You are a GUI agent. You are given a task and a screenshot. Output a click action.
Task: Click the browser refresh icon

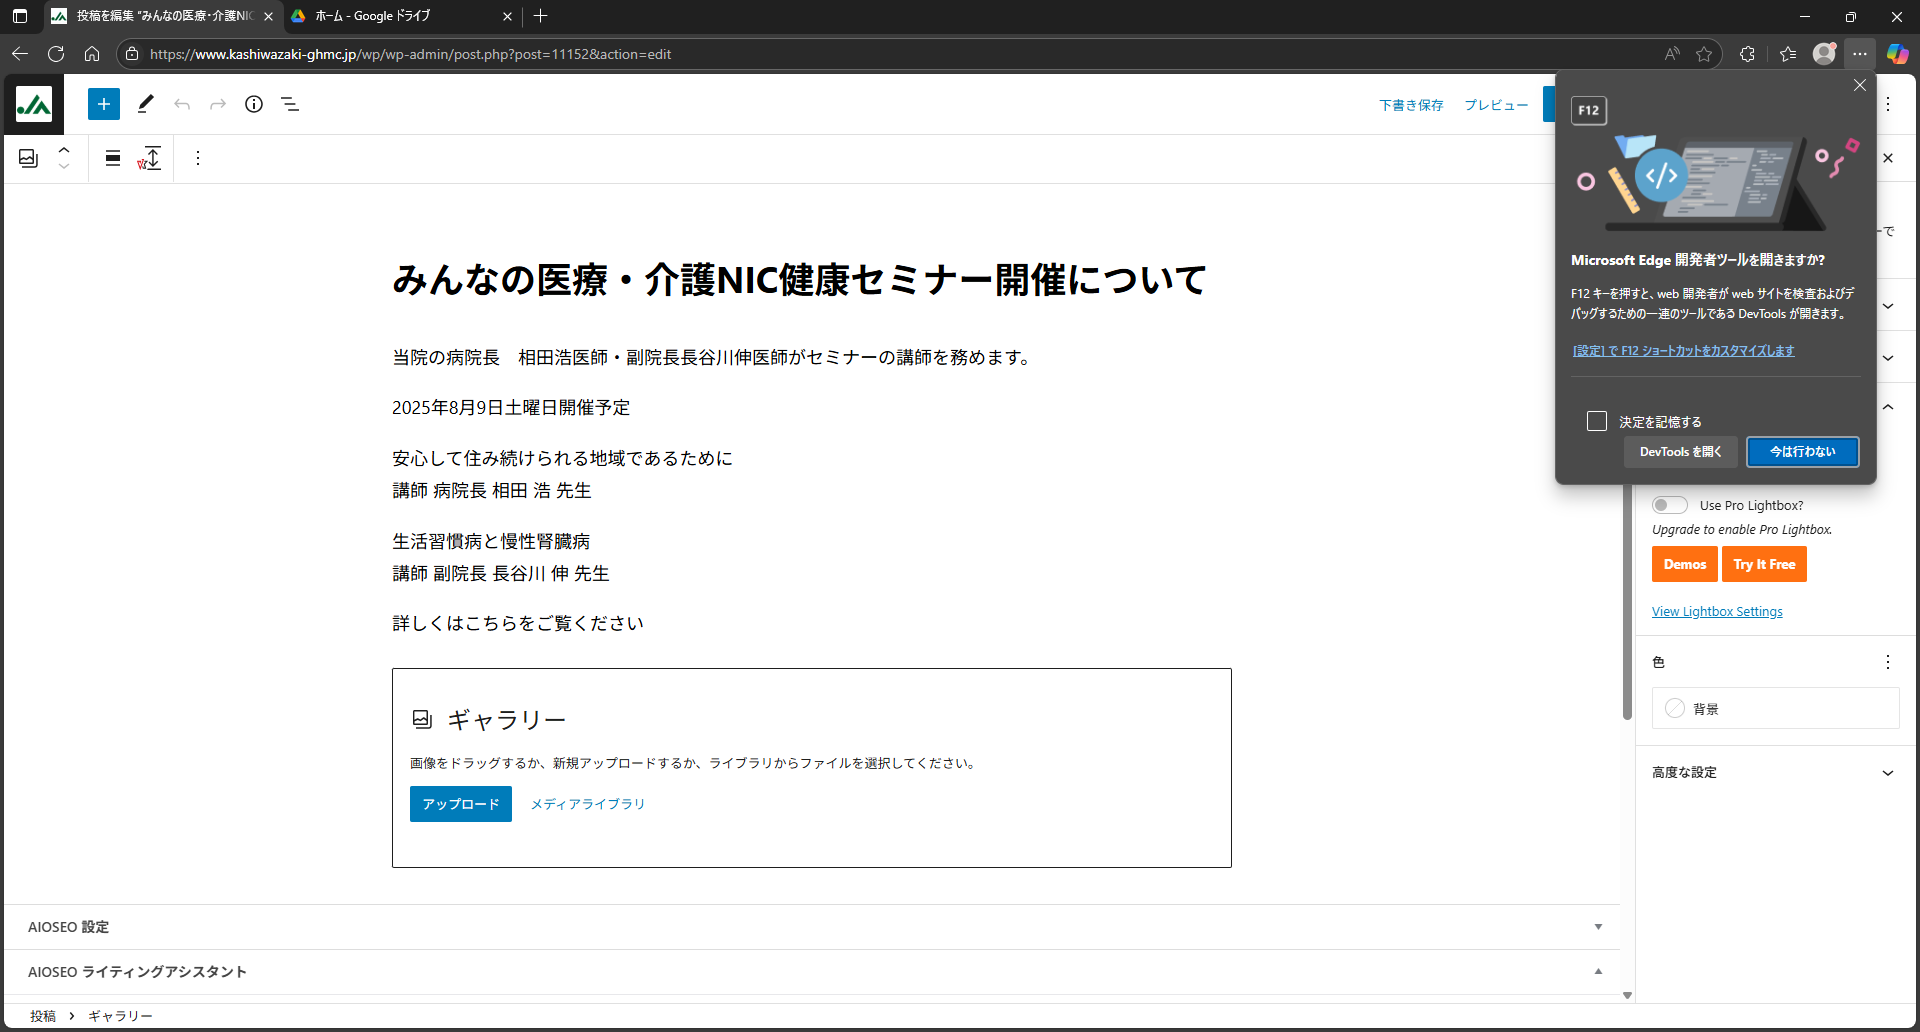(56, 54)
